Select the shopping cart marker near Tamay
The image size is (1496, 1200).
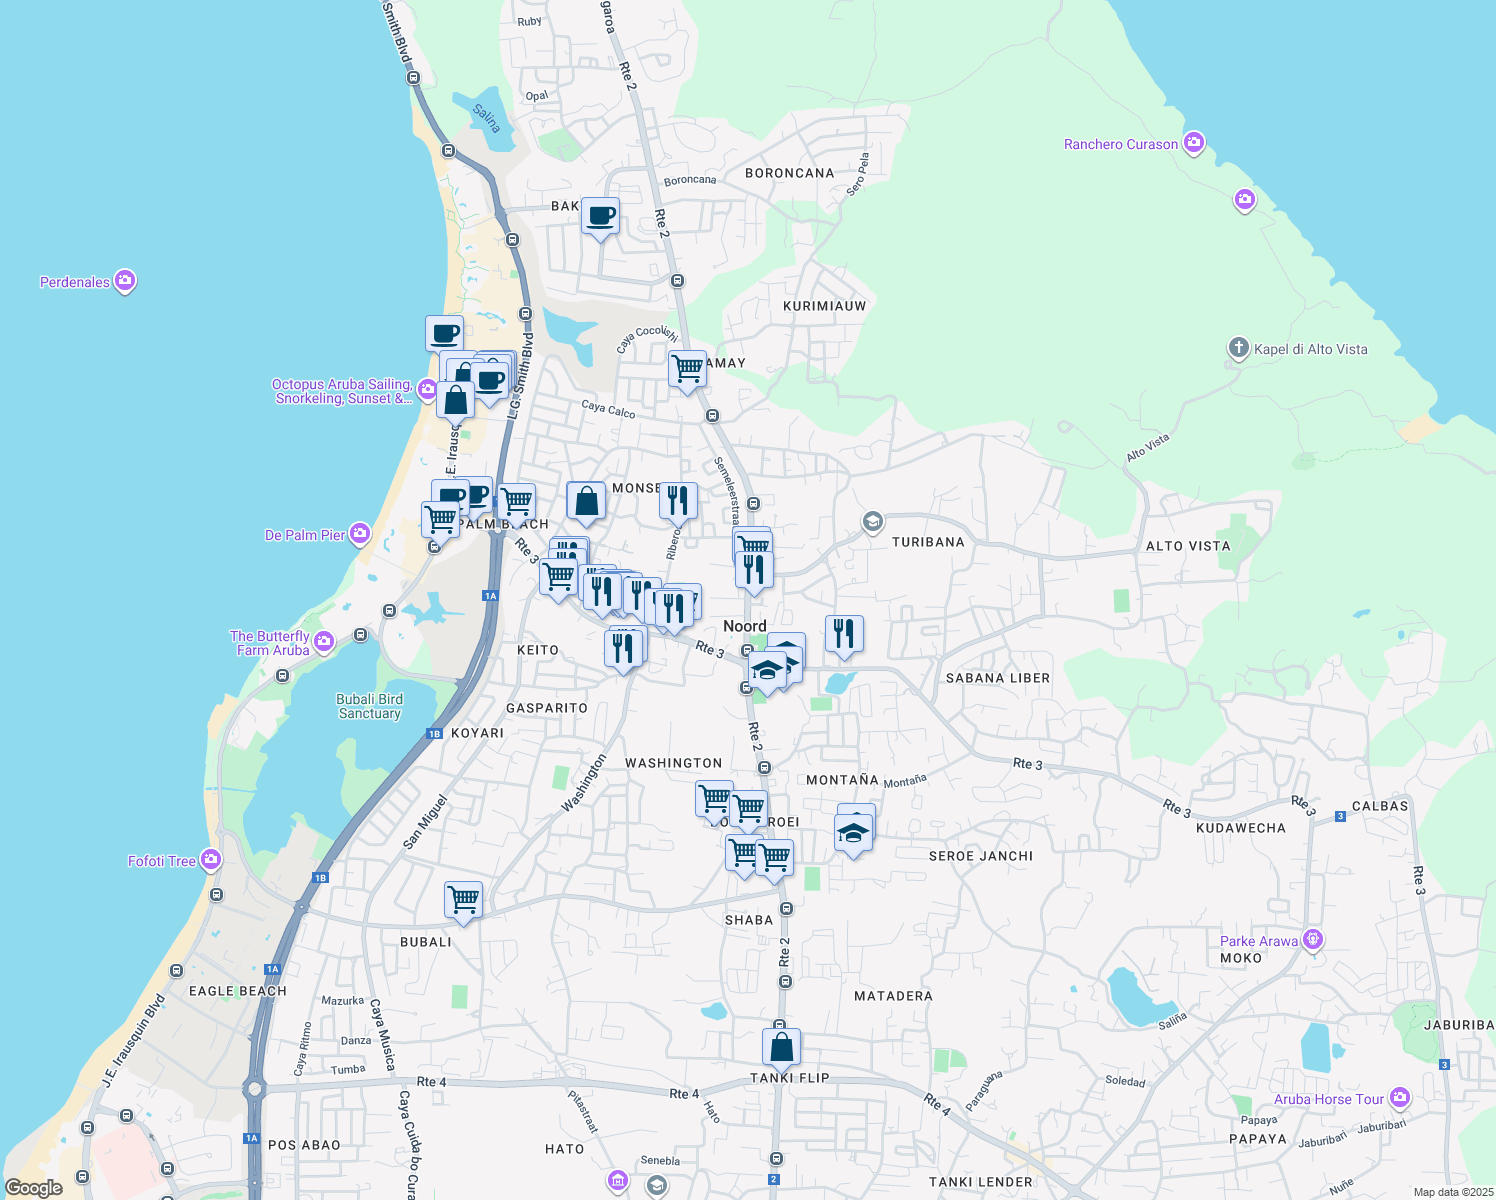tap(687, 369)
